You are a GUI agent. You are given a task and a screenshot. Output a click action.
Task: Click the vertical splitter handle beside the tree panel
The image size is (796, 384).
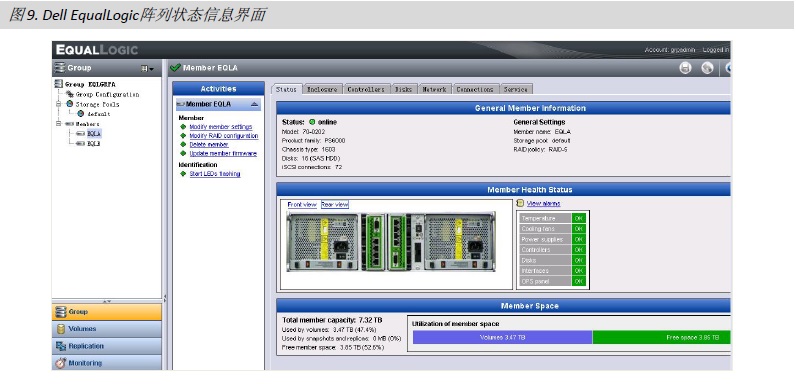[164, 299]
